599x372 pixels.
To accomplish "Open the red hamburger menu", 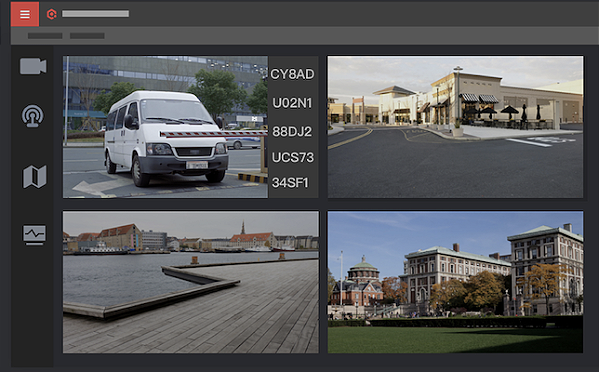I will [x=25, y=14].
